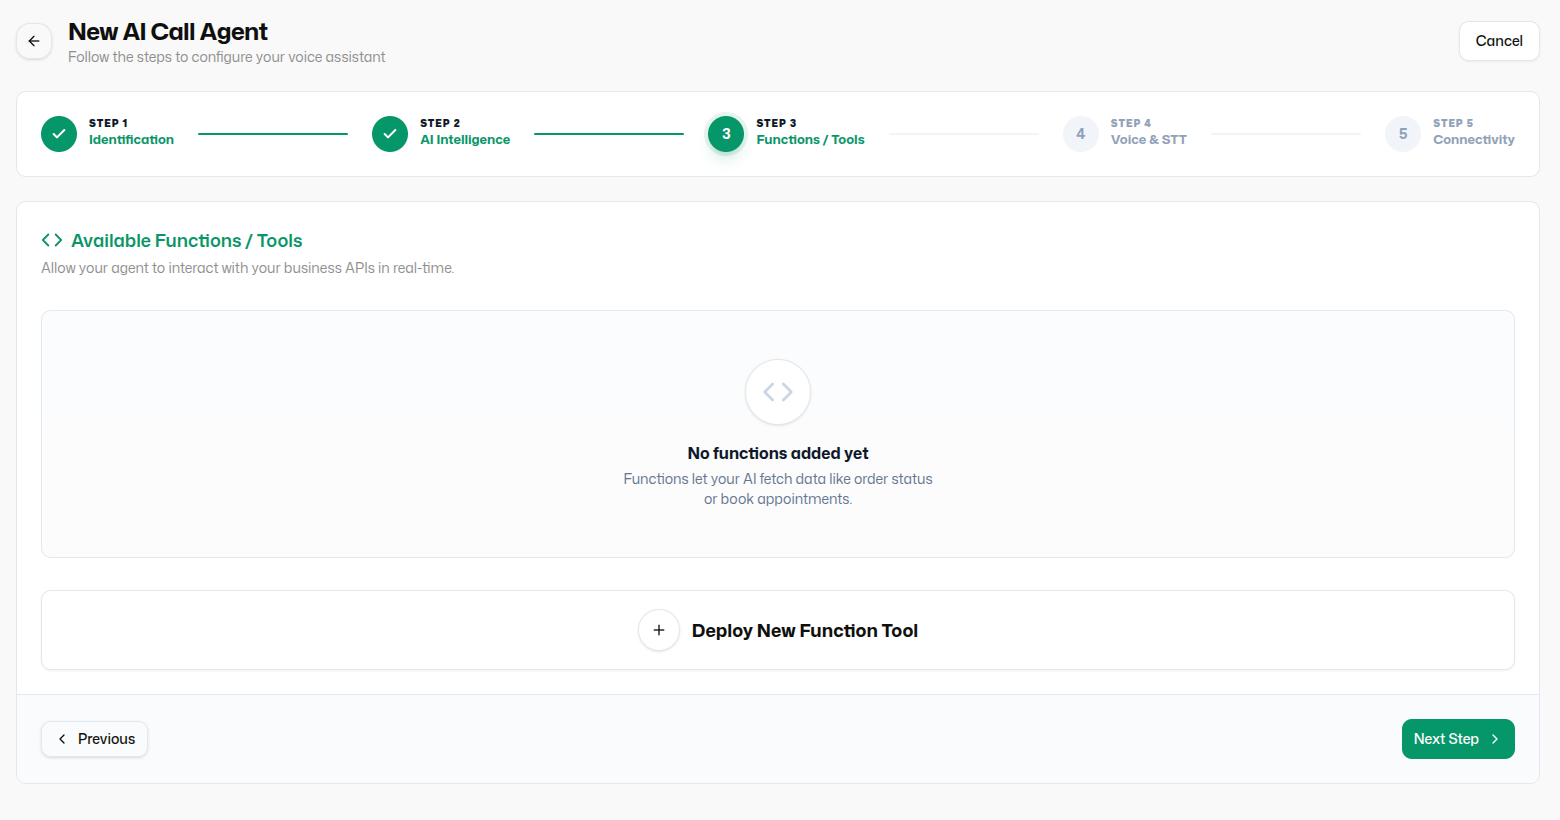Select Functions / Tools step label
The height and width of the screenshot is (820, 1560).
(810, 140)
